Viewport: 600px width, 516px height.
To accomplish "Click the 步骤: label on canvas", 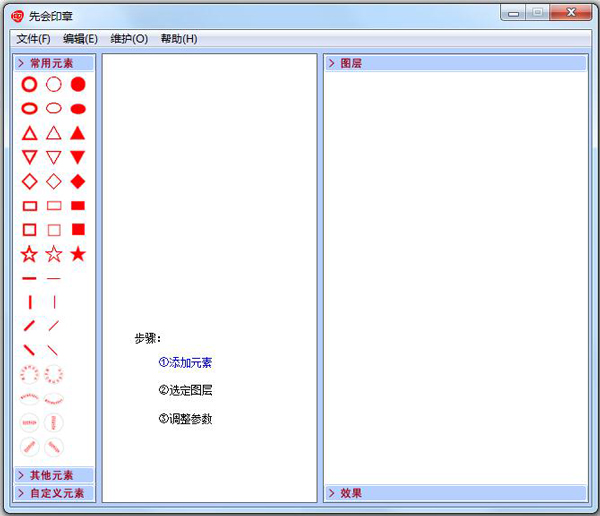I will click(x=147, y=338).
